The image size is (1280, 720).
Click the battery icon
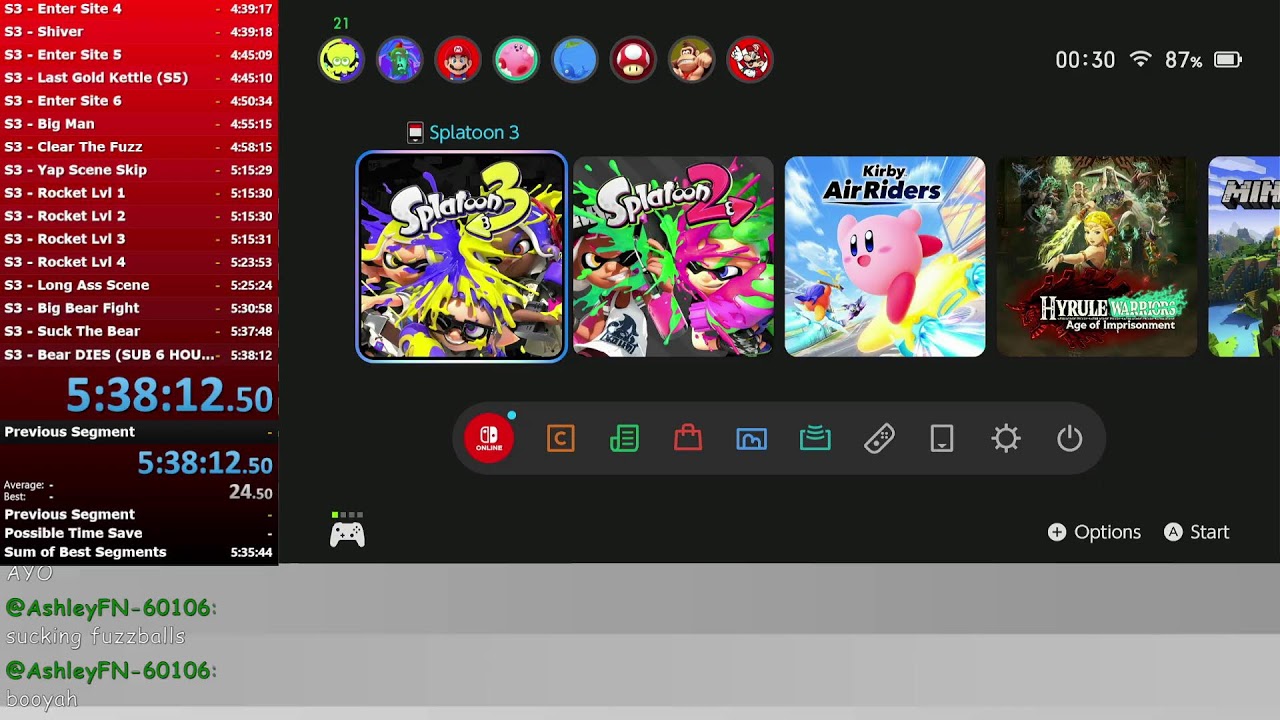point(1228,60)
